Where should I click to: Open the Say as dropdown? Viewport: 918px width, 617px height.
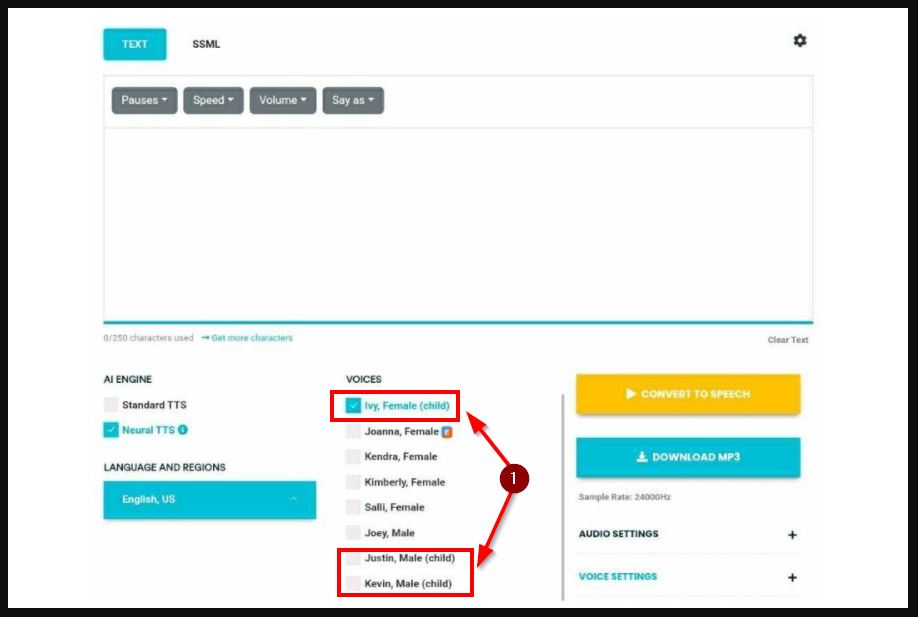[352, 100]
